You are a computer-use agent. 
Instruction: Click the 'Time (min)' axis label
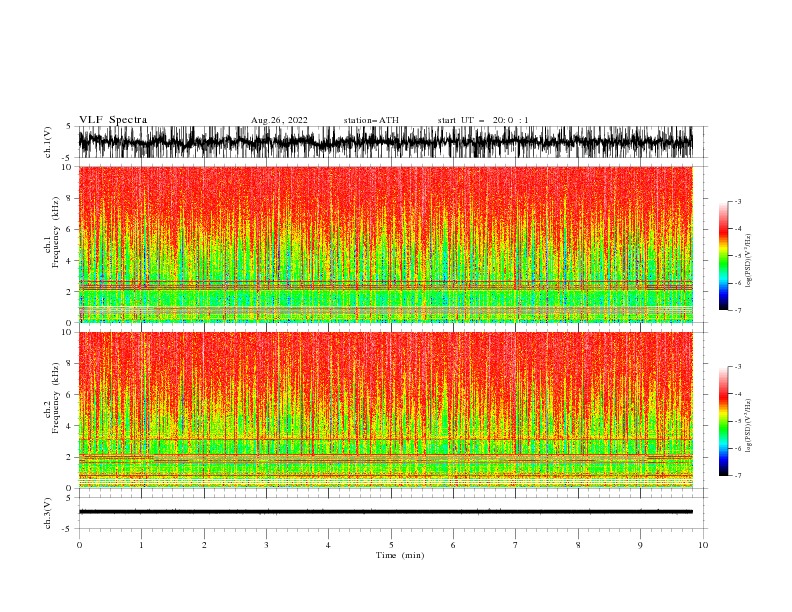coord(400,555)
